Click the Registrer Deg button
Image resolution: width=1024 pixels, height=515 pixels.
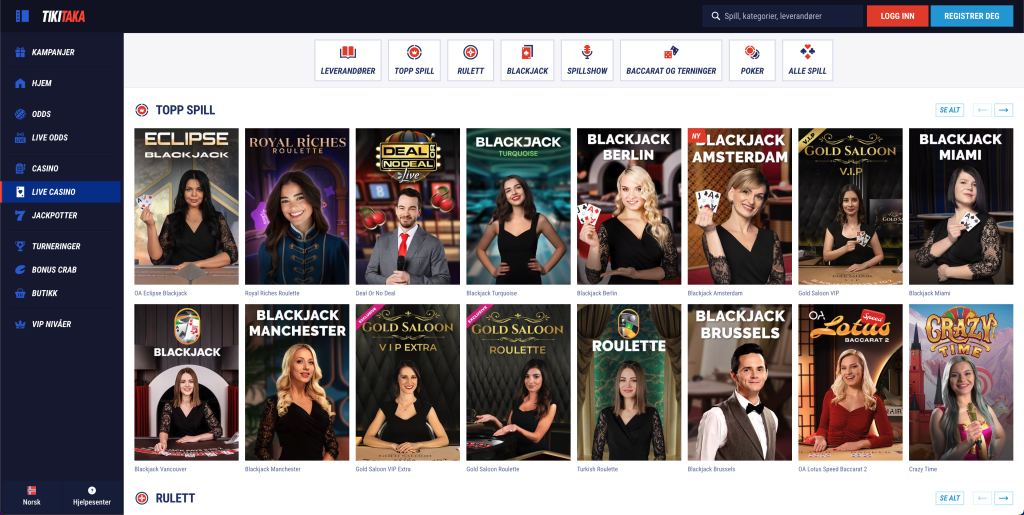[x=972, y=16]
